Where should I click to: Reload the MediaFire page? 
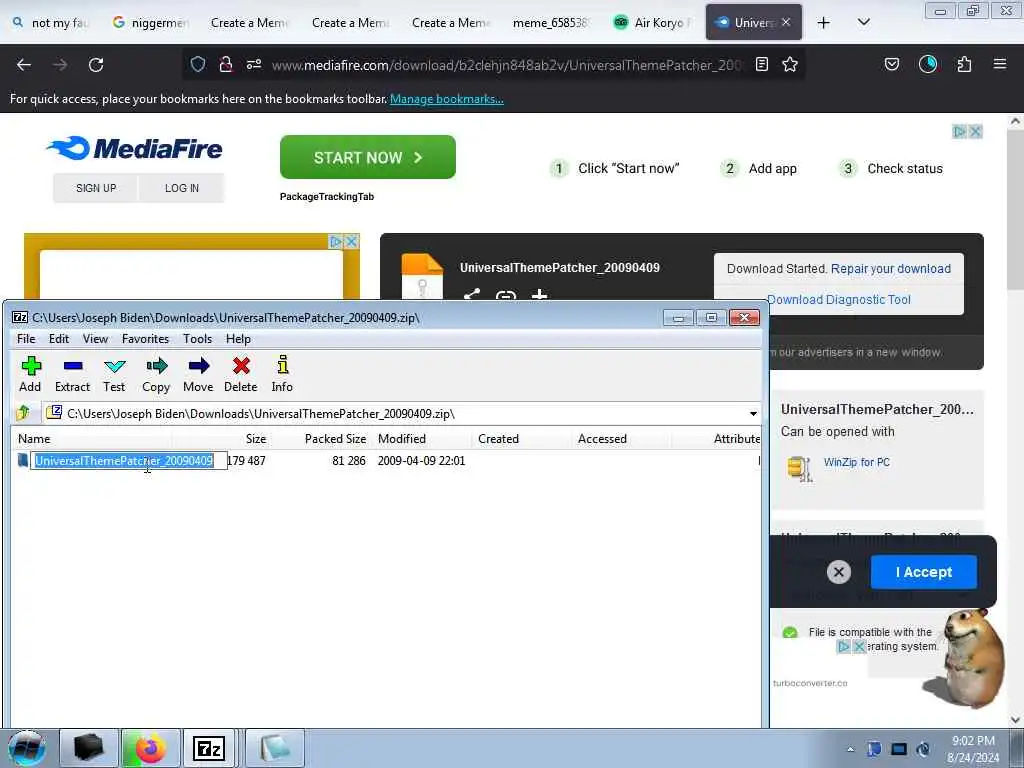tap(96, 65)
